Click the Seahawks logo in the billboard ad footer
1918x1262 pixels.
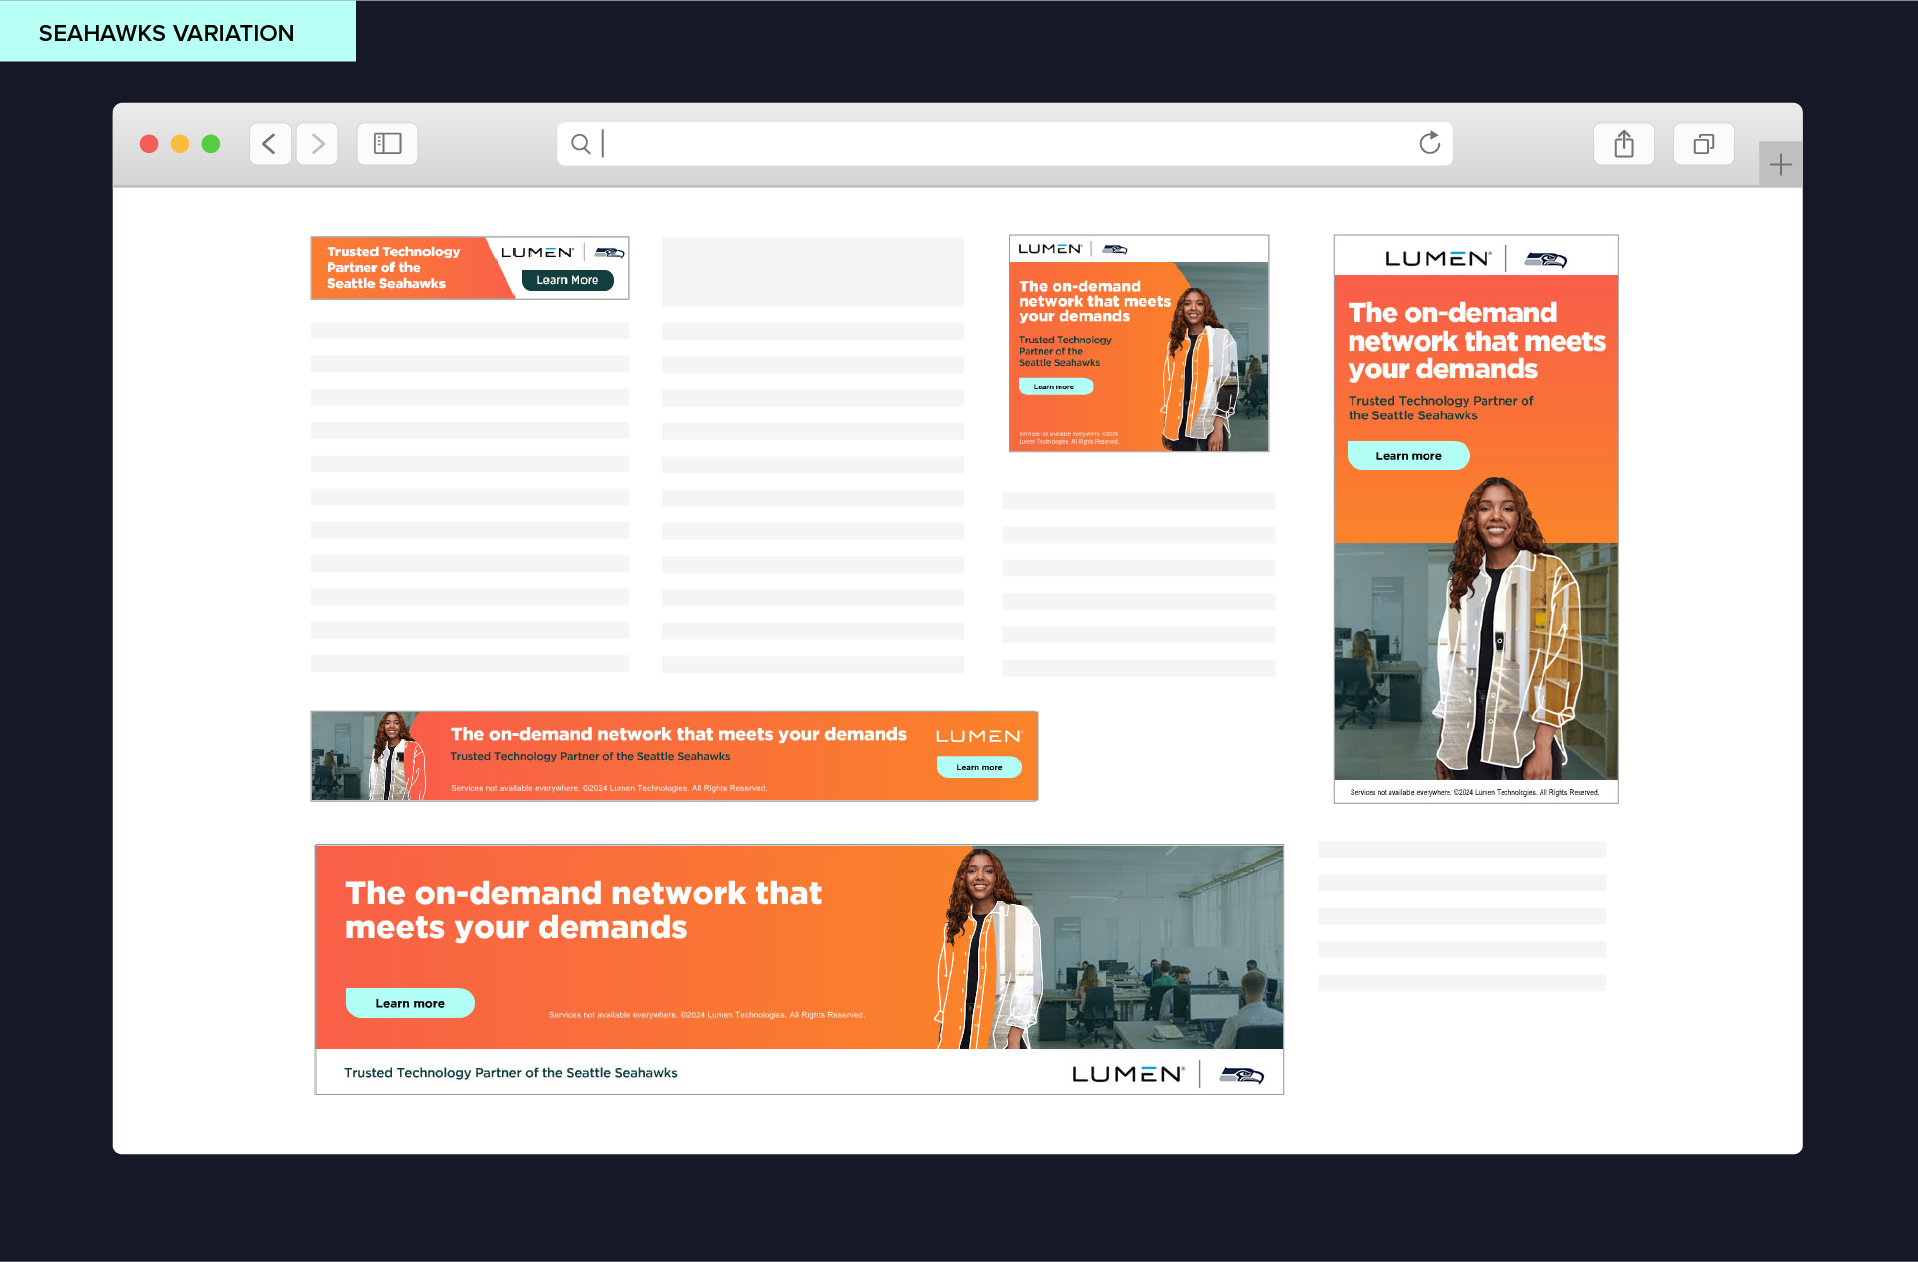point(1242,1075)
